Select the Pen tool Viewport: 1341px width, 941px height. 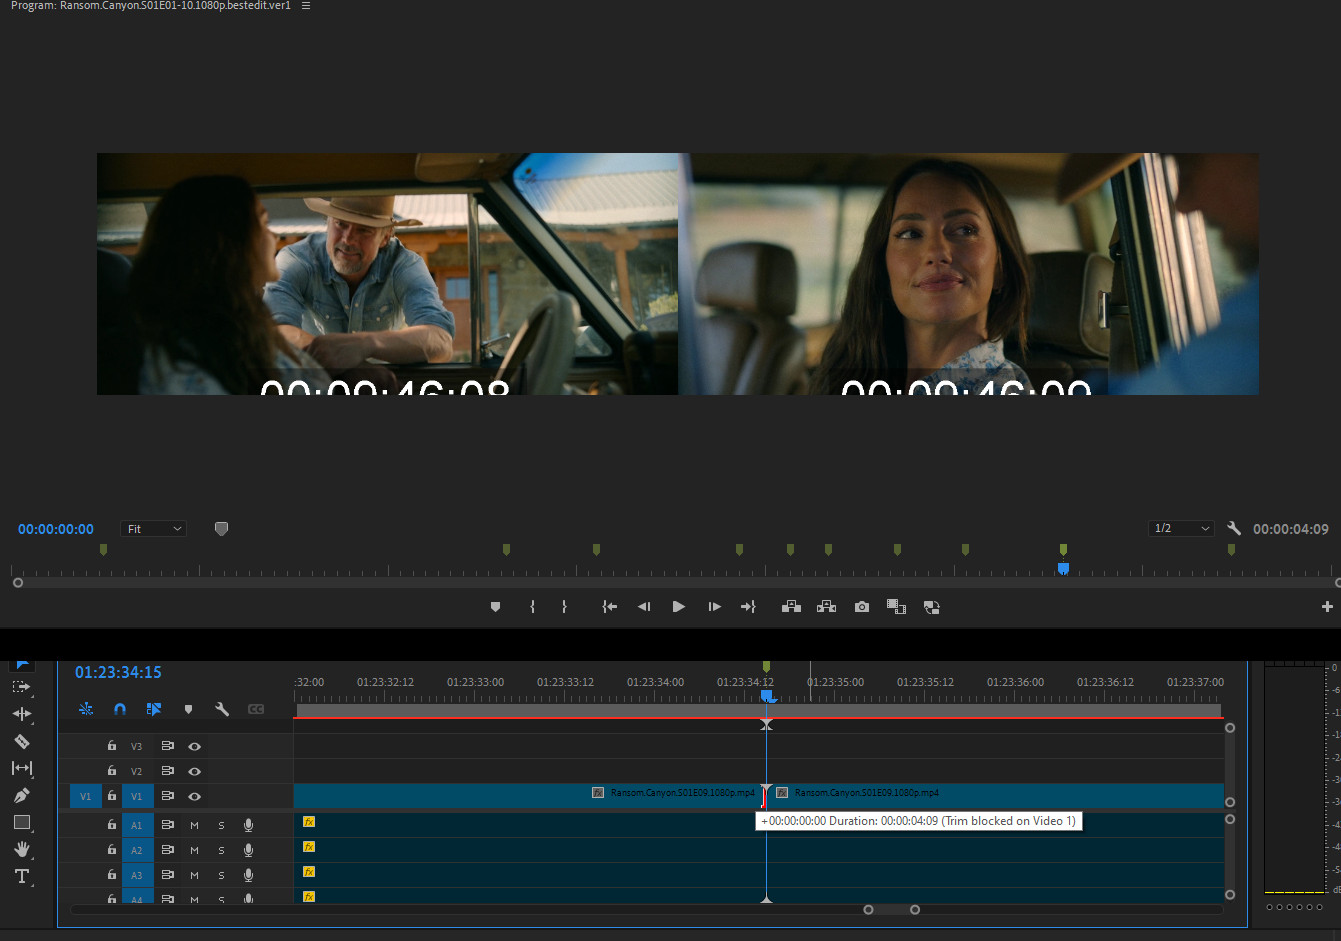(x=21, y=795)
